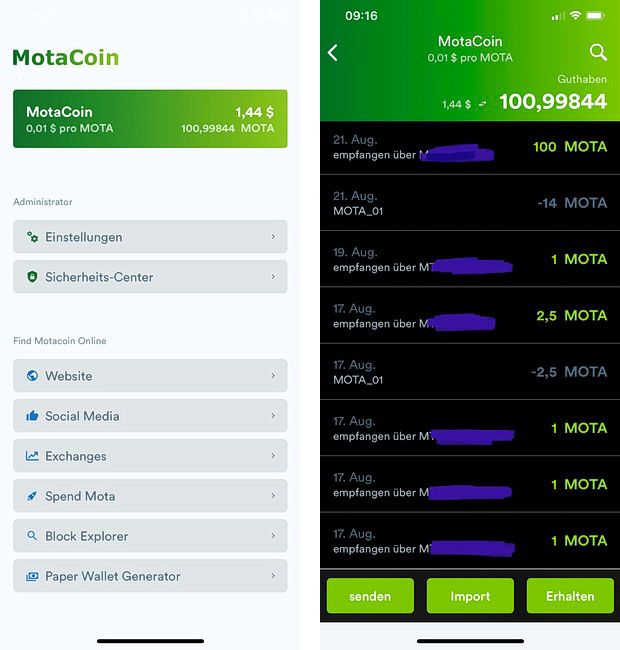Tap the search magnifier icon in wallet header
The height and width of the screenshot is (650, 620).
598,52
